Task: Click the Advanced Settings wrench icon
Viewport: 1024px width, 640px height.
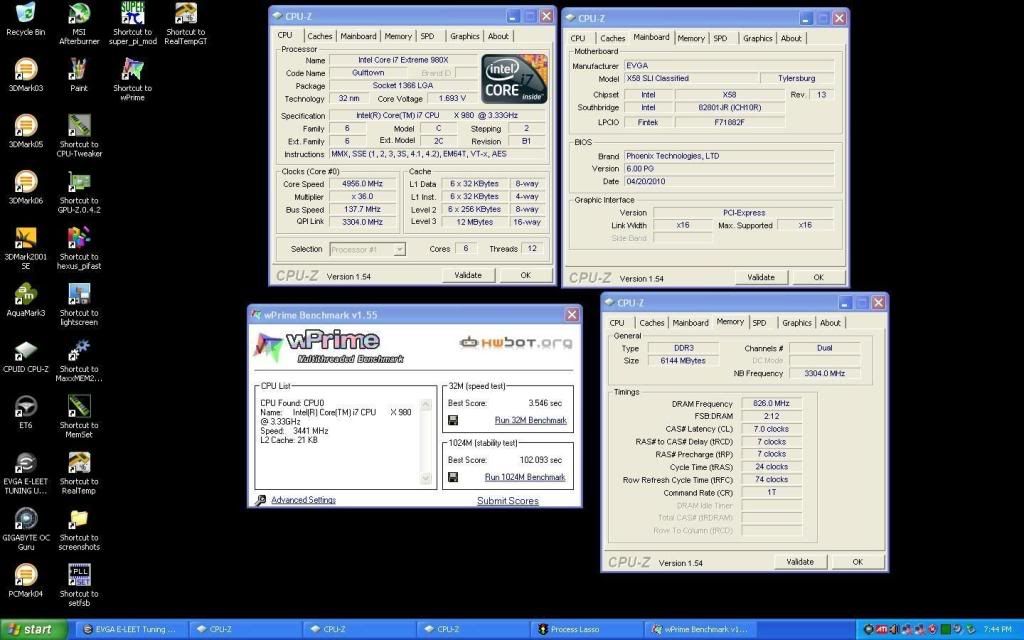Action: click(x=261, y=500)
